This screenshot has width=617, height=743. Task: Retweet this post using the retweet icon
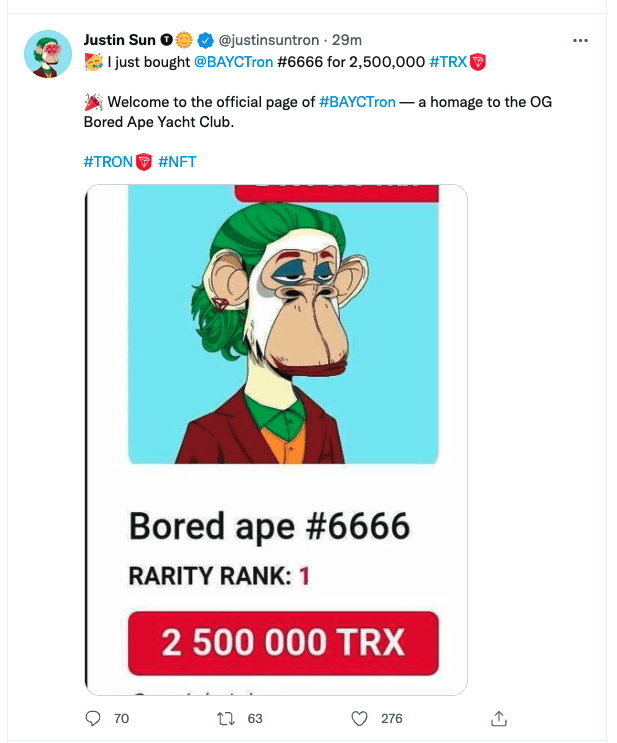tap(227, 718)
